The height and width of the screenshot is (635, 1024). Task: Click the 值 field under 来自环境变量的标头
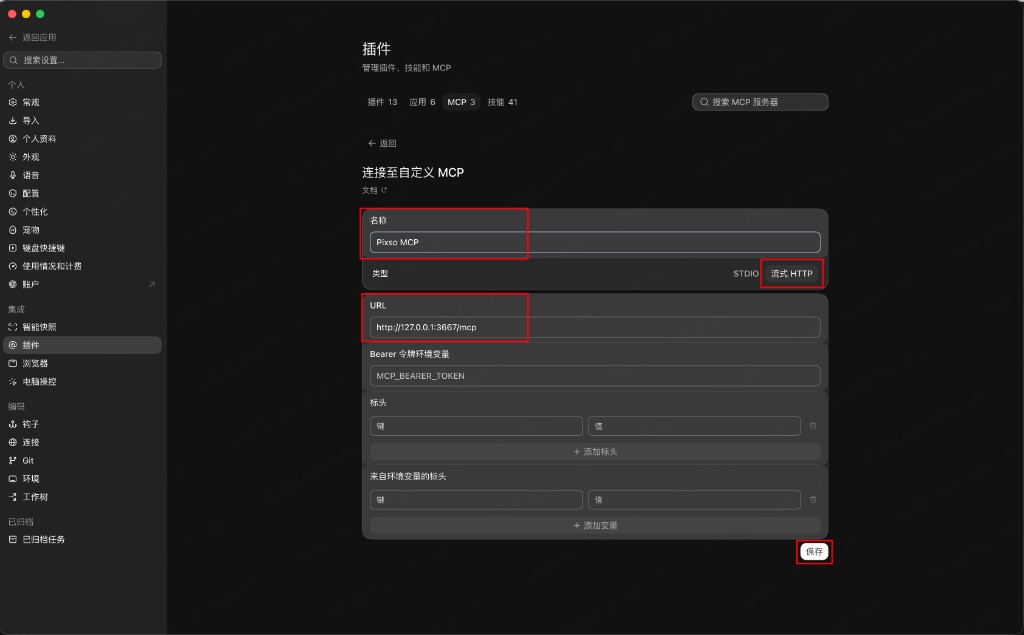coord(694,500)
